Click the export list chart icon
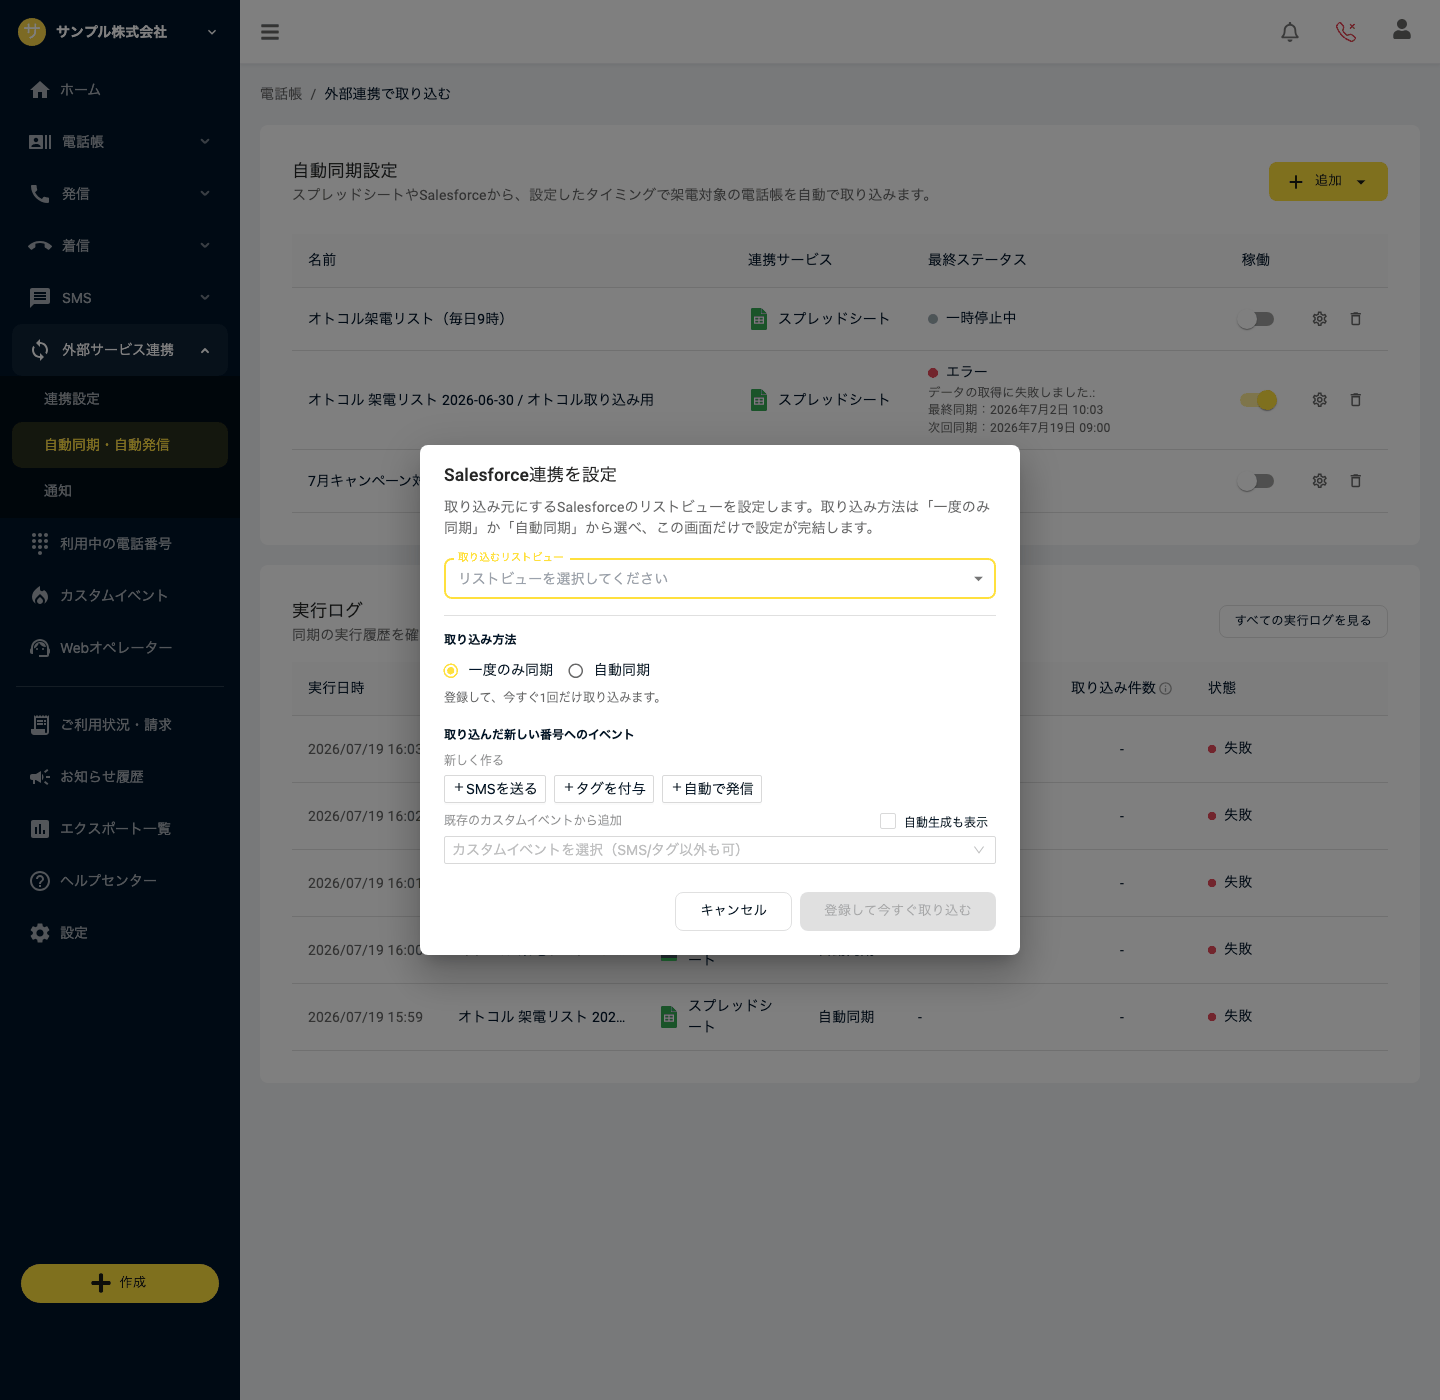Viewport: 1440px width, 1400px height. point(40,829)
